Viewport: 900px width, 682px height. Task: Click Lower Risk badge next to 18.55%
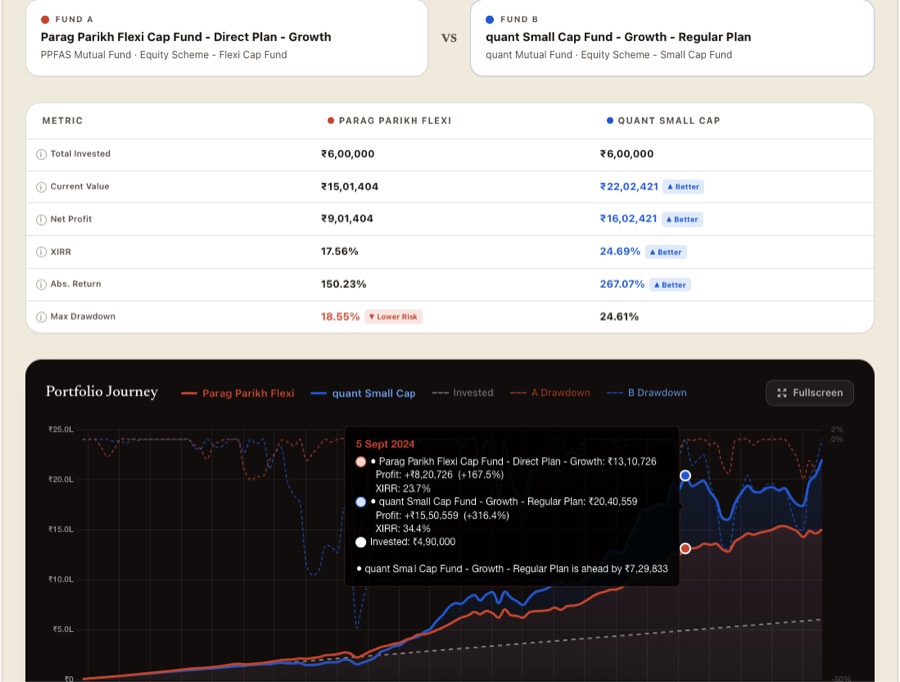[393, 317]
